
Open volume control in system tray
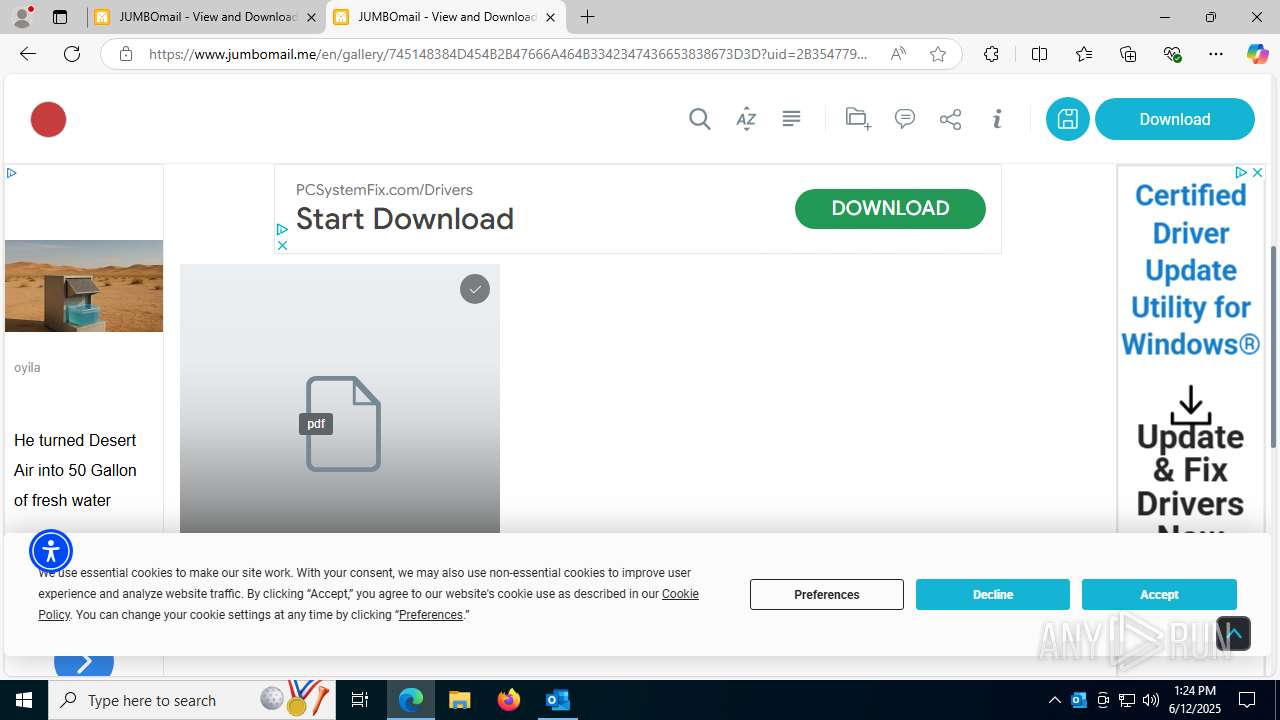pyautogui.click(x=1151, y=700)
